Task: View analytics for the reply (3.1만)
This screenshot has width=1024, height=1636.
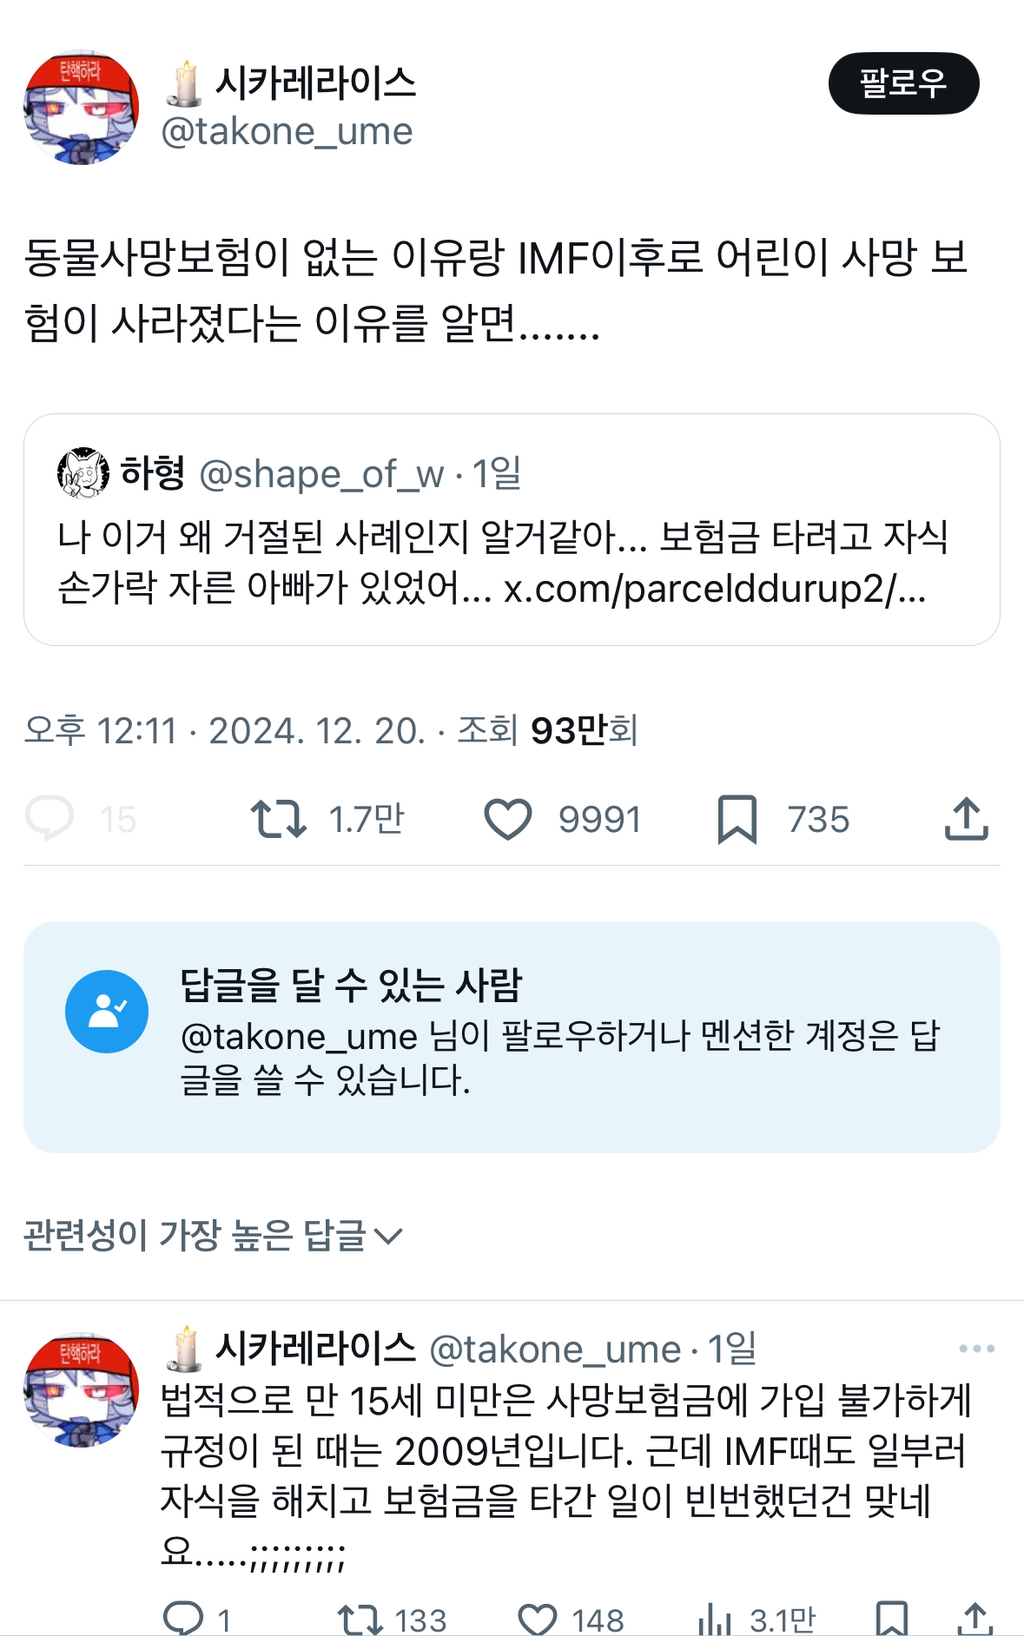Action: tap(715, 1617)
